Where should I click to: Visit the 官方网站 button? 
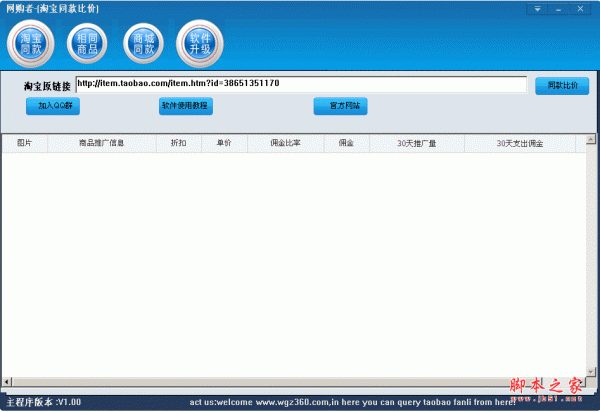[x=341, y=106]
